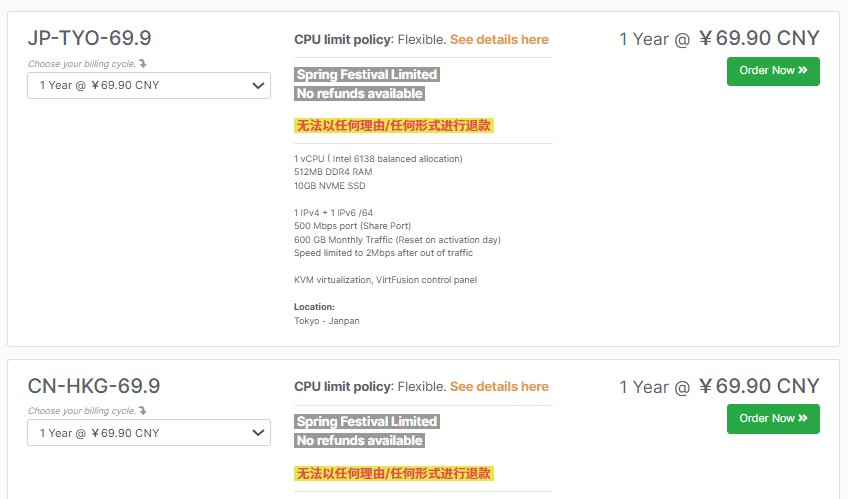848x499 pixels.
Task: Click 'CPU limit policy' label in CN-HKG plan
Action: (x=342, y=387)
